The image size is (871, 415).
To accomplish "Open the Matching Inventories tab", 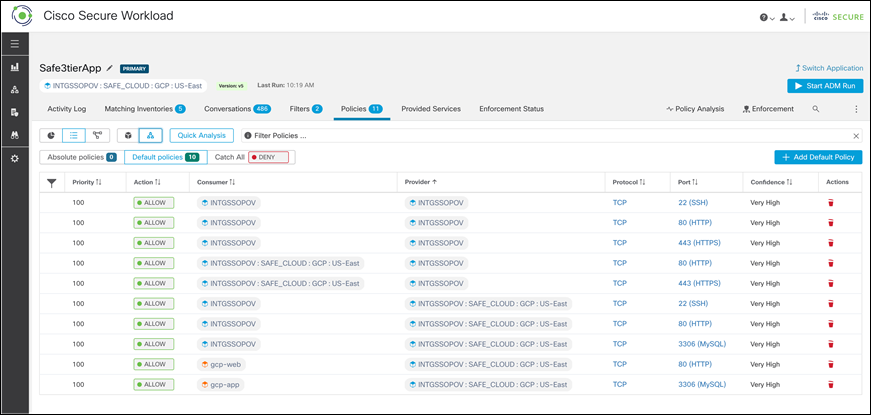I will click(145, 109).
